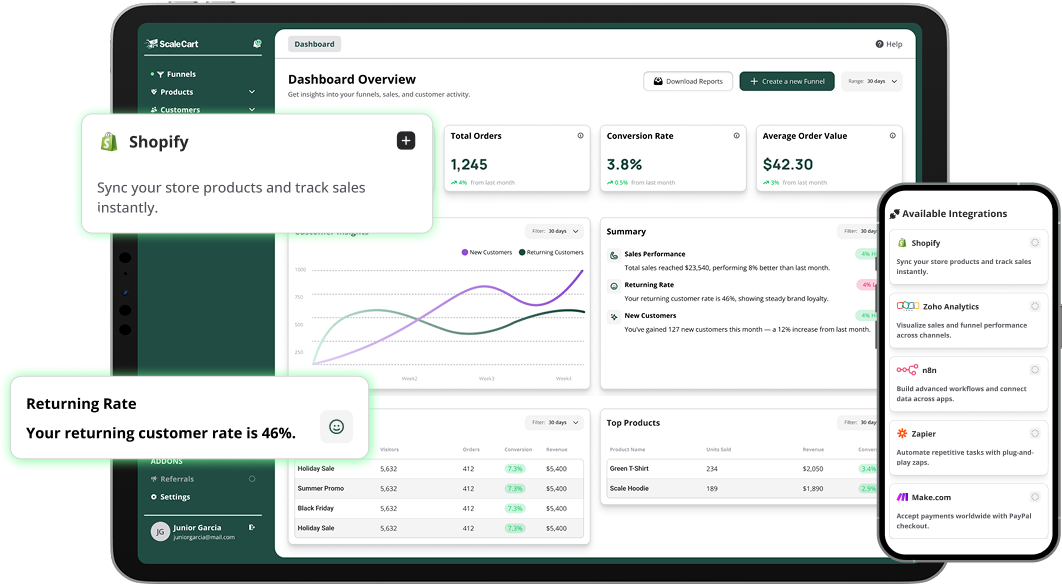
Task: Click the smiley icon beside Returning Rate
Action: point(337,427)
